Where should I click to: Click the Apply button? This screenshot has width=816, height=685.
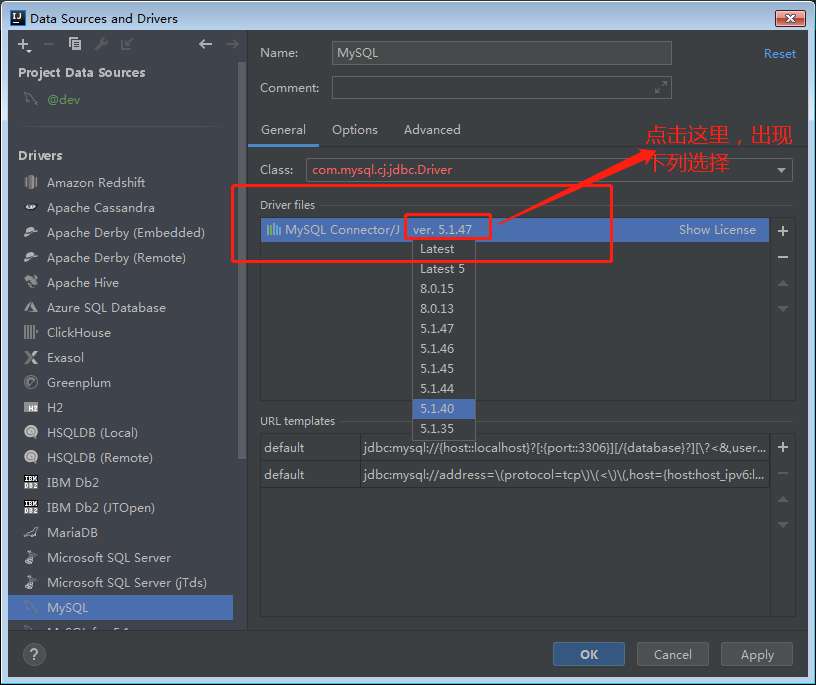pyautogui.click(x=757, y=654)
